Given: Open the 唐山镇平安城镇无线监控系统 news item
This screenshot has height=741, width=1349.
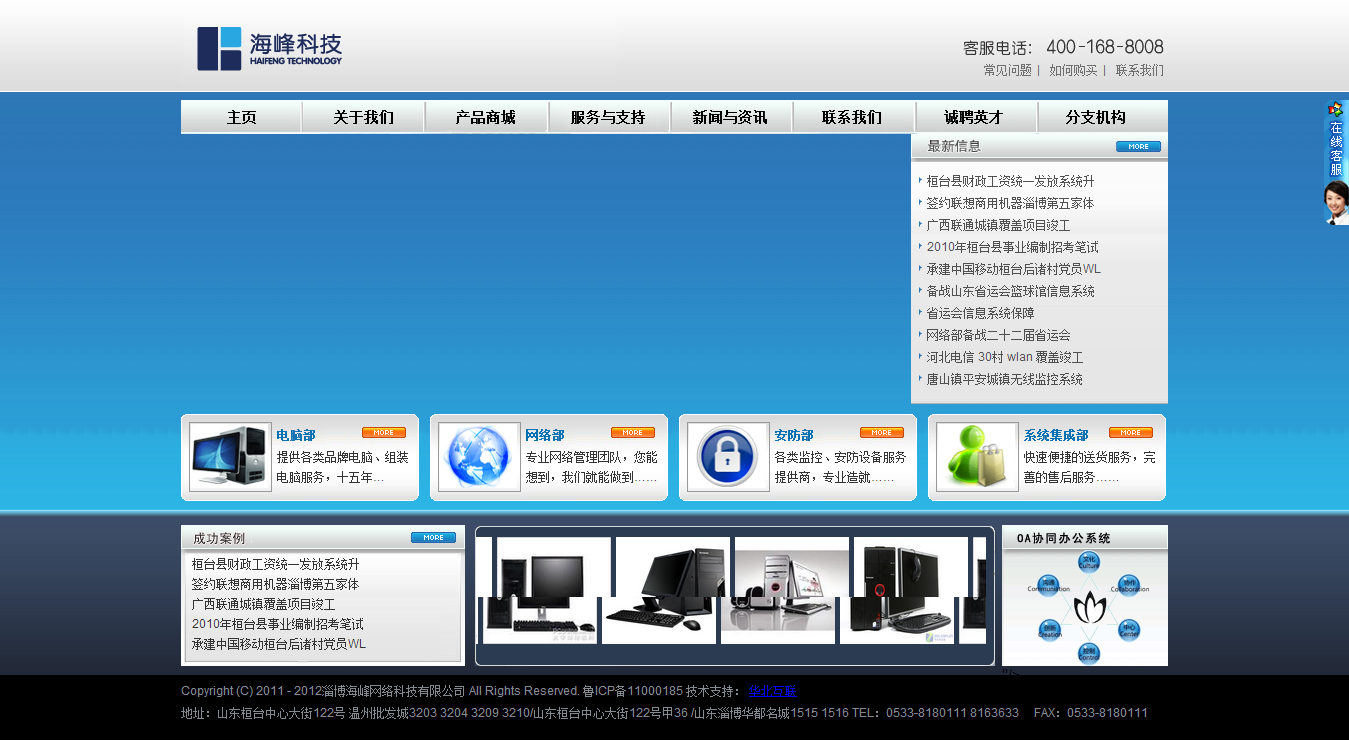Looking at the screenshot, I should pos(1004,379).
